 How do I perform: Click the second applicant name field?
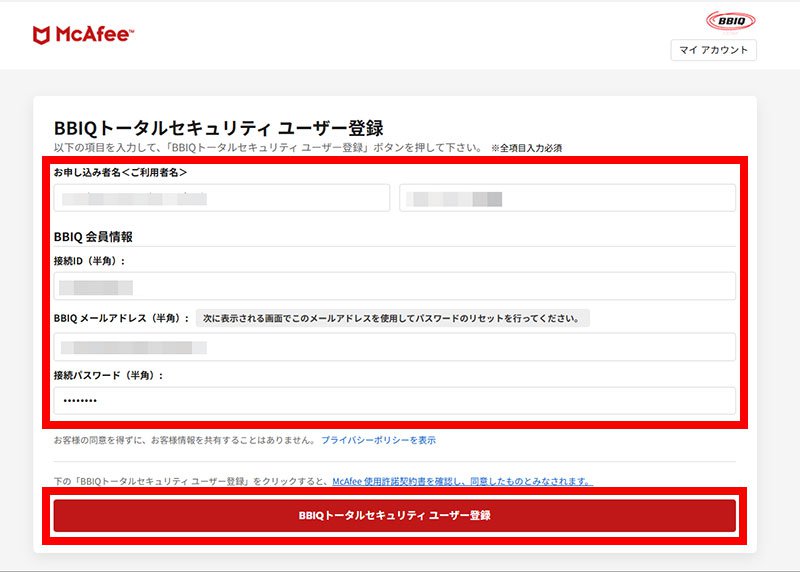[567, 198]
